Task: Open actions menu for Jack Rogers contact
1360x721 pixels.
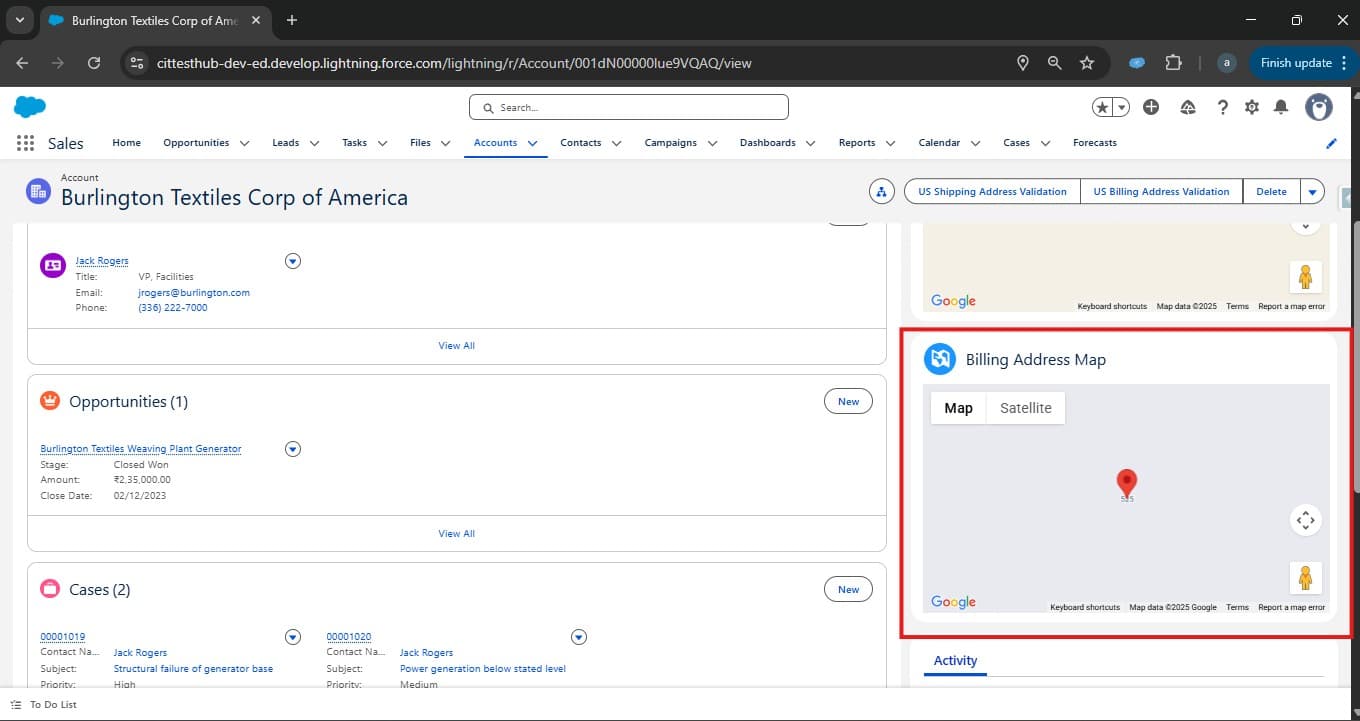Action: coord(293,261)
